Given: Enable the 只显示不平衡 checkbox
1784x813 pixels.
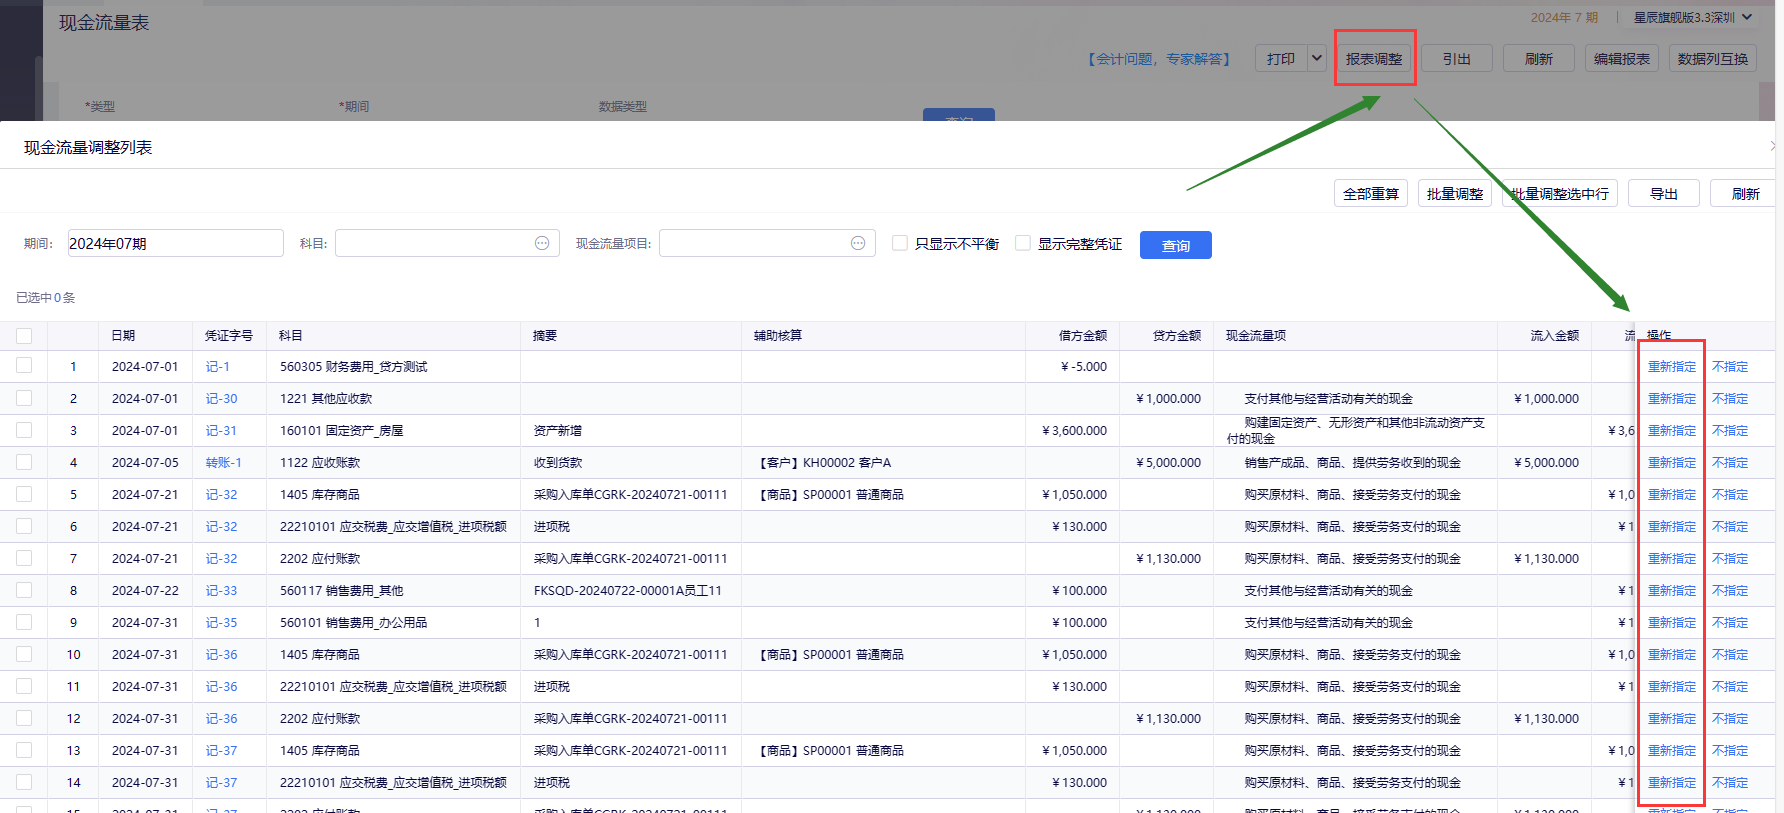Looking at the screenshot, I should point(900,243).
